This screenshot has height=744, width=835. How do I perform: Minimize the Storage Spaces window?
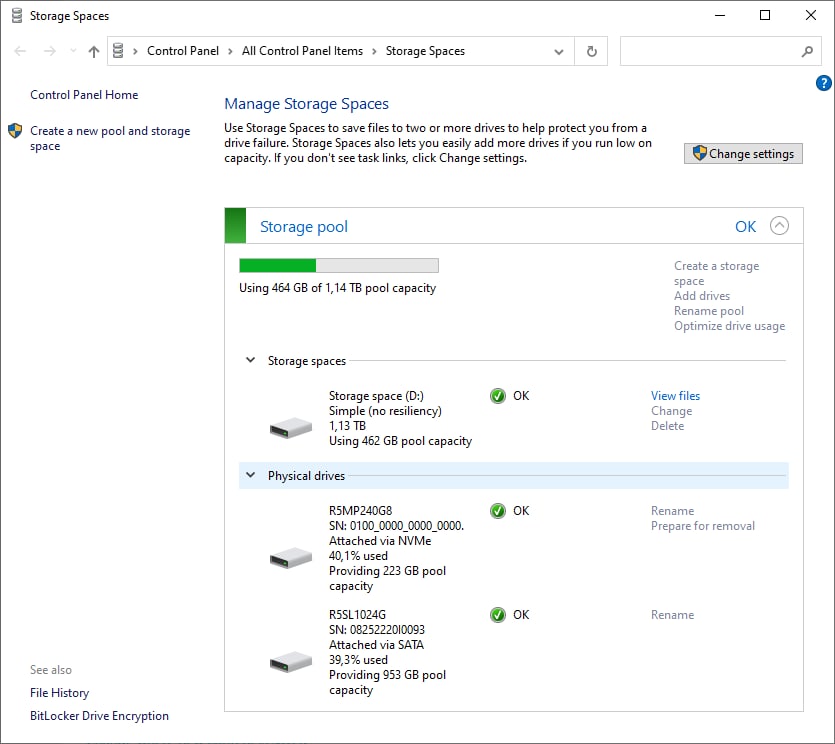[x=719, y=15]
